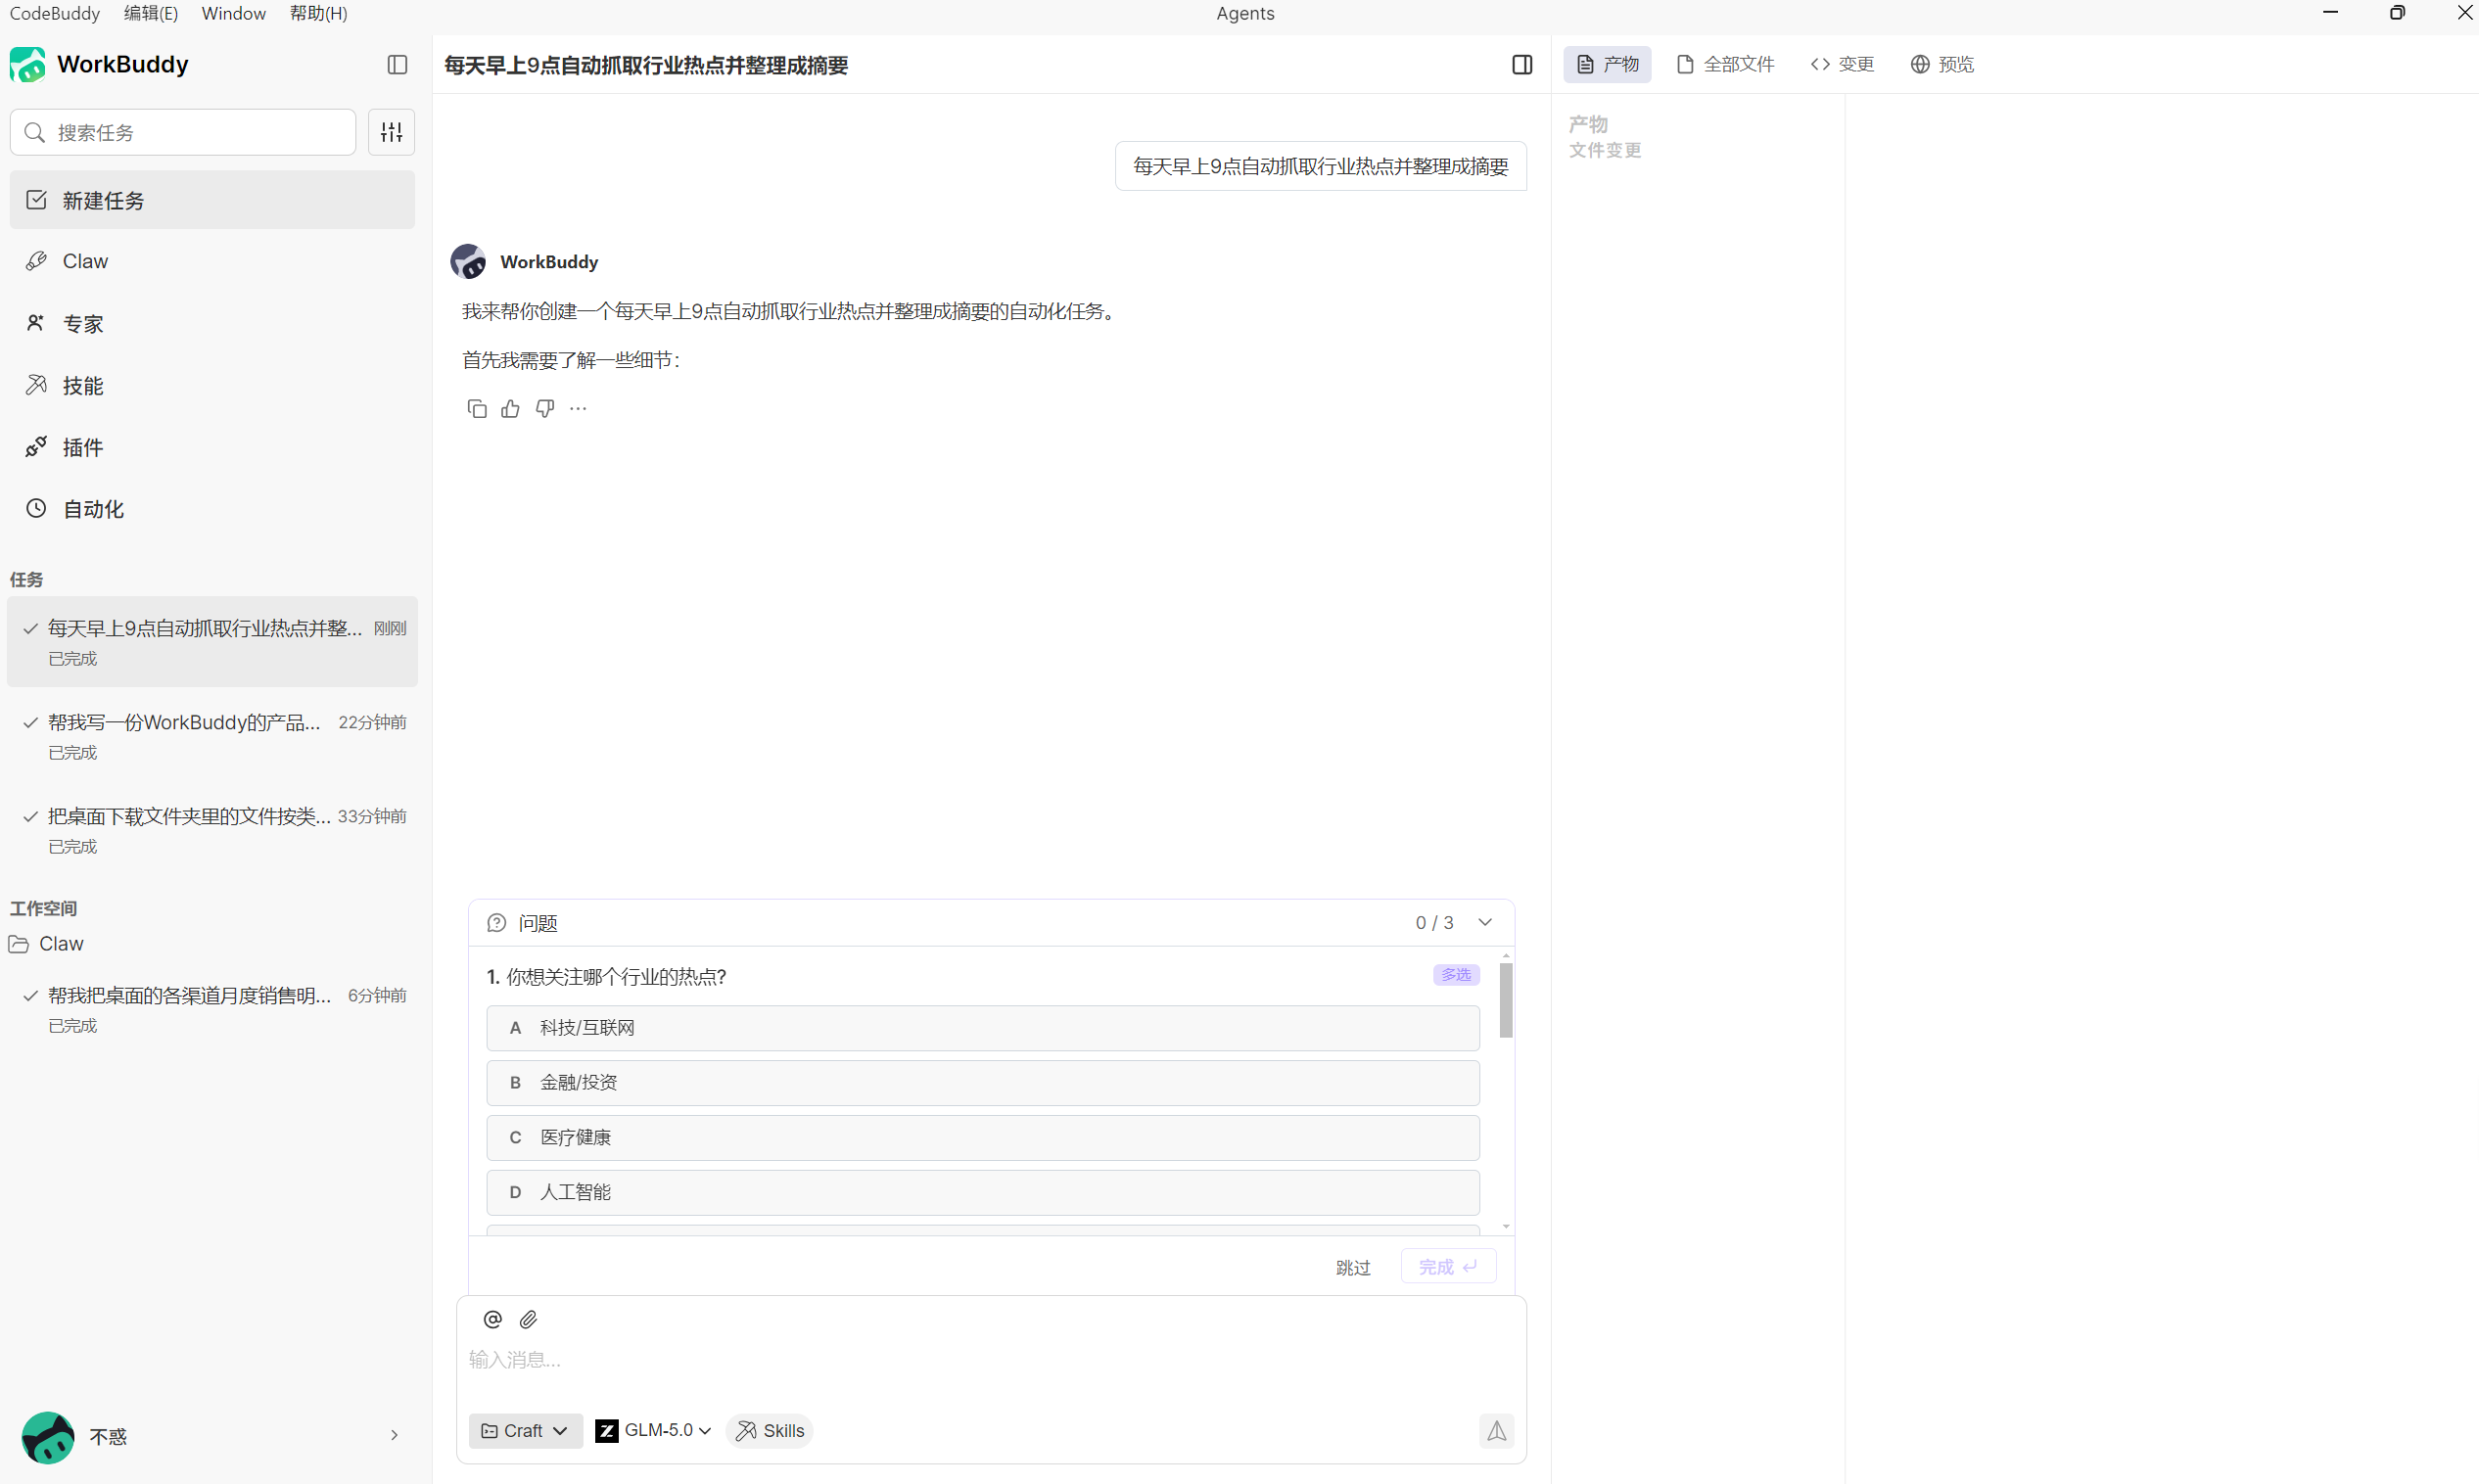2479x1484 pixels.
Task: Open the Craft mode dropdown
Action: [525, 1431]
